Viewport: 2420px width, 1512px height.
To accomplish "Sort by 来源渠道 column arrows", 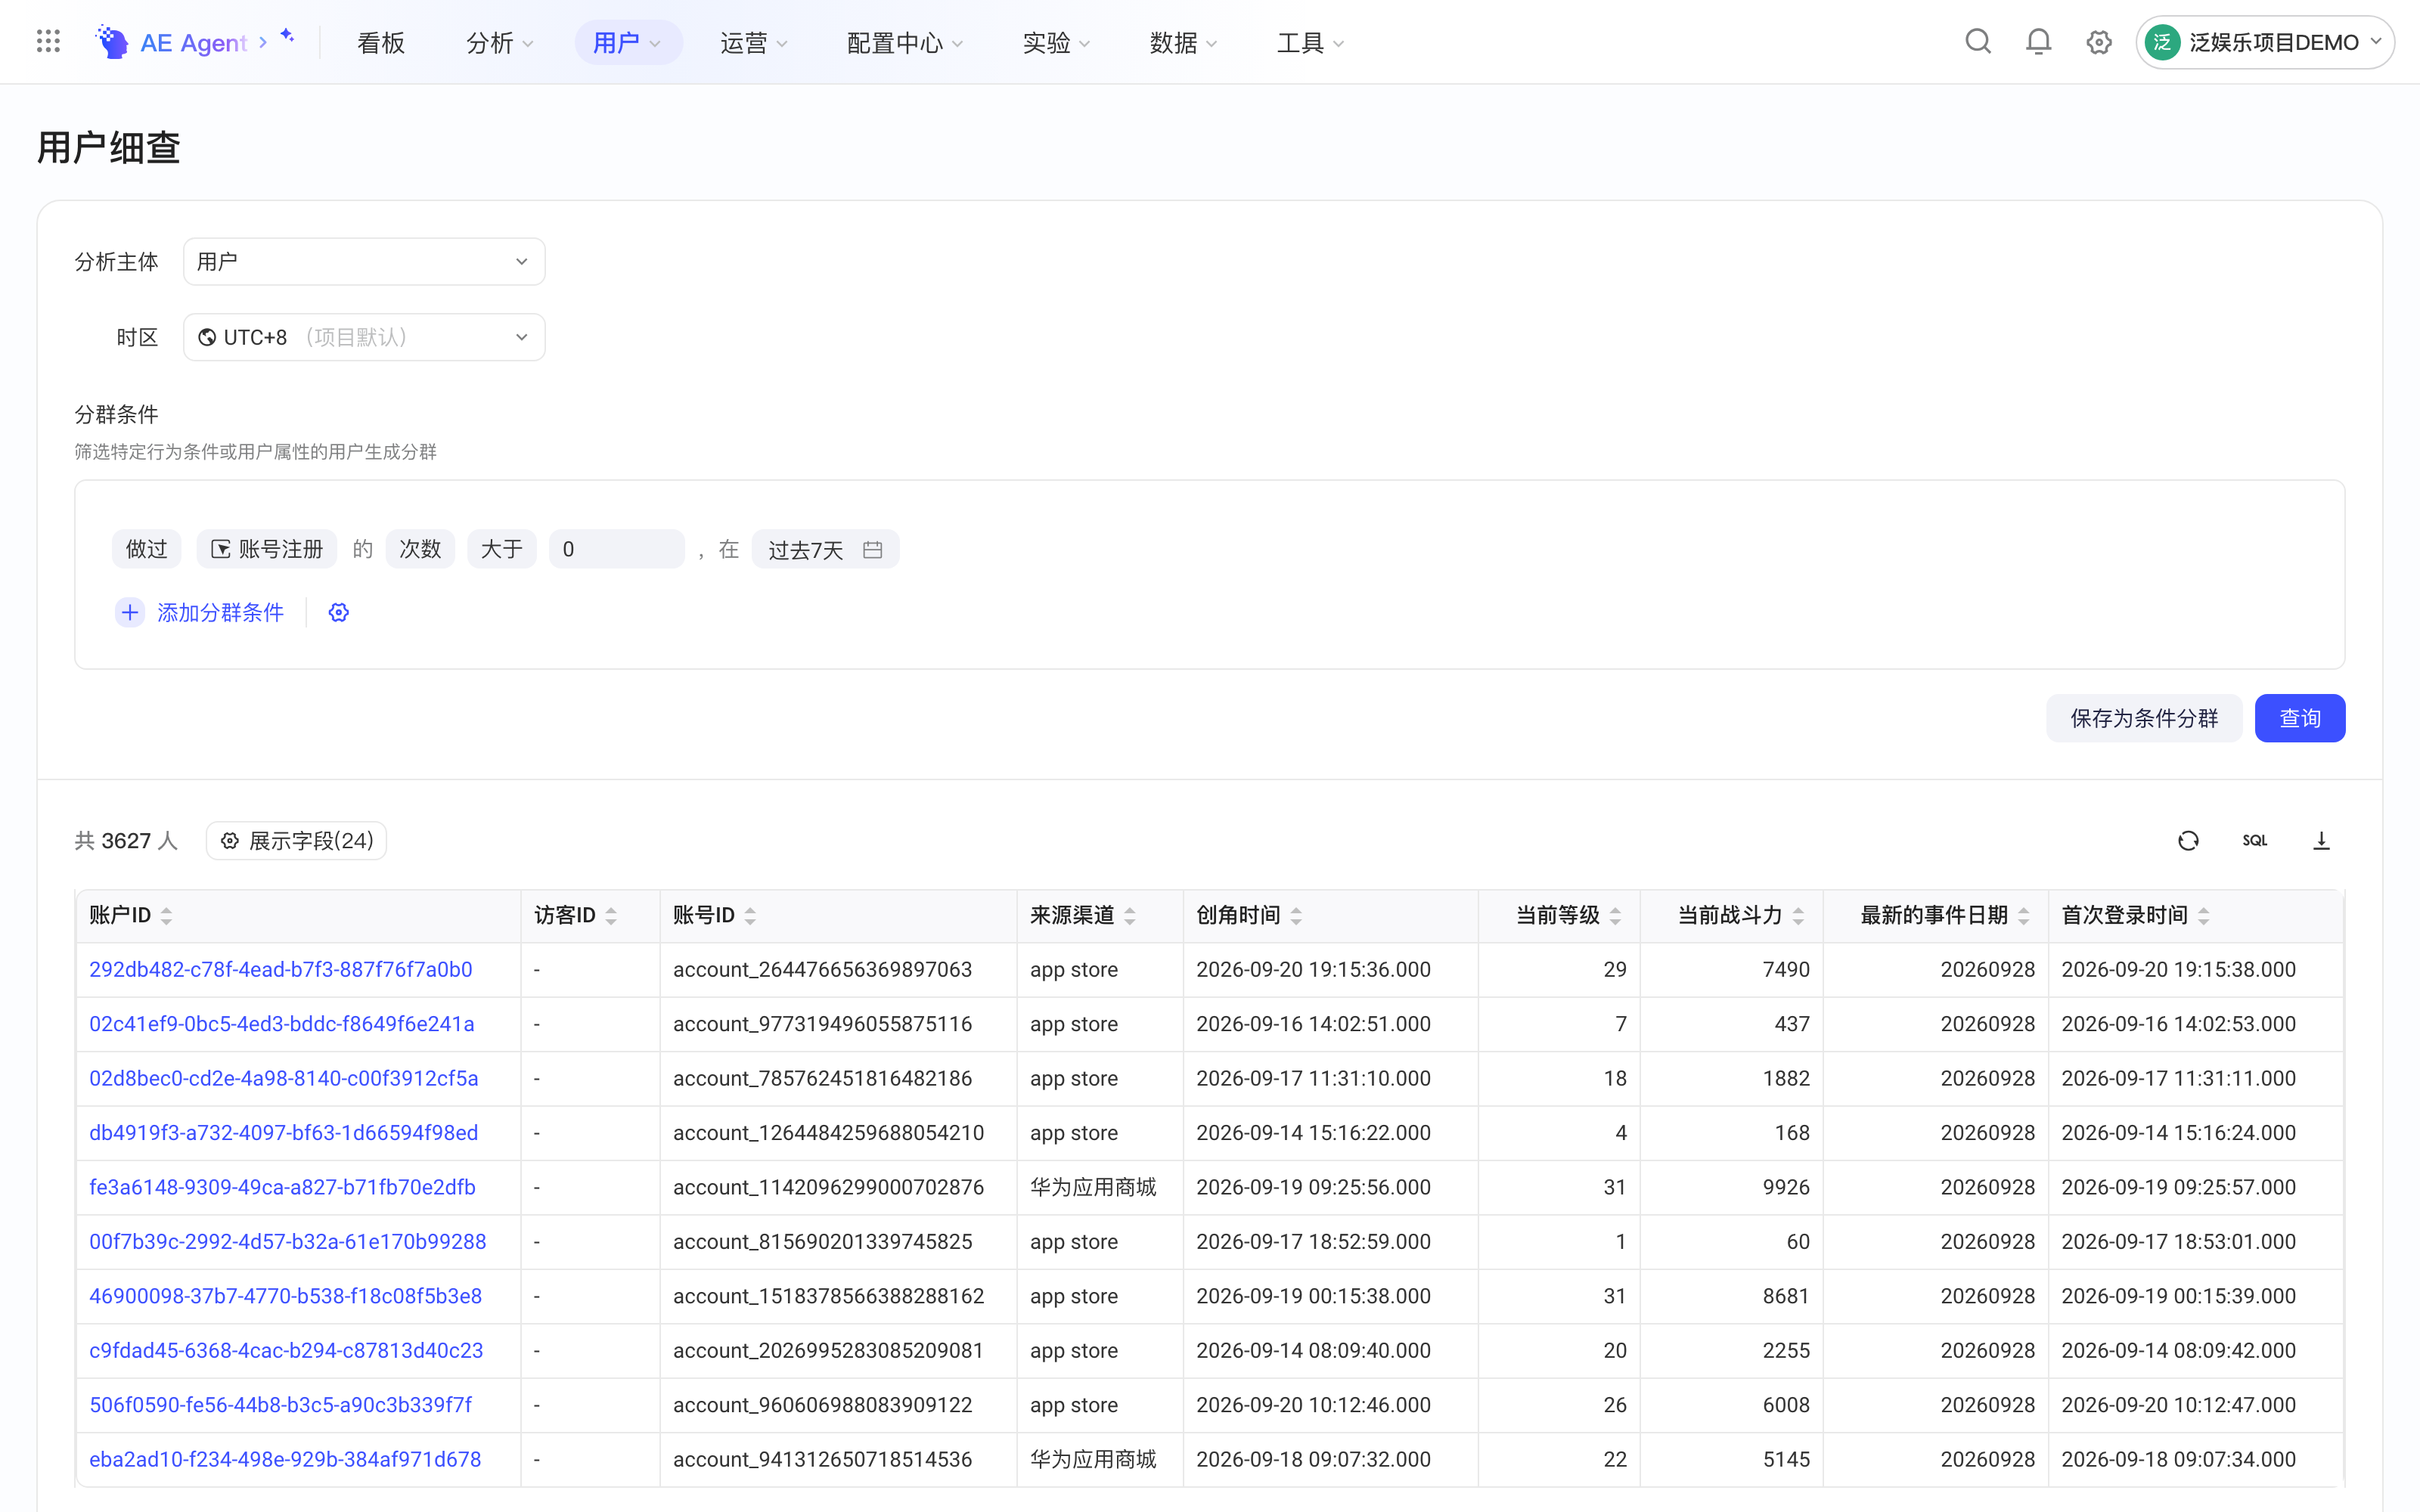I will pos(1130,916).
